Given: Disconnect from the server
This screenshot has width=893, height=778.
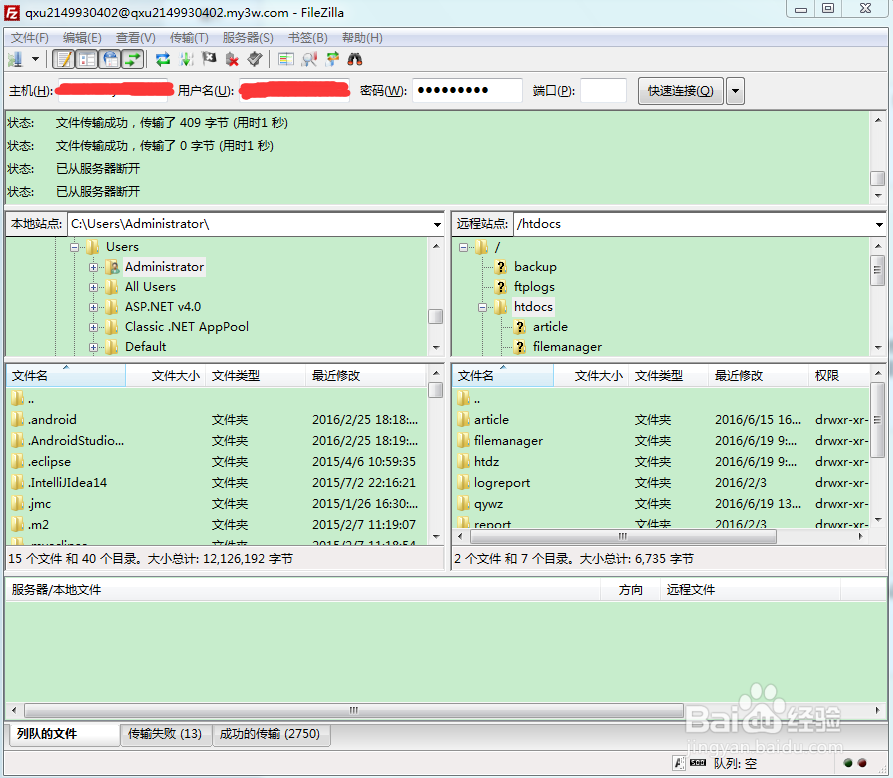Looking at the screenshot, I should (x=231, y=59).
